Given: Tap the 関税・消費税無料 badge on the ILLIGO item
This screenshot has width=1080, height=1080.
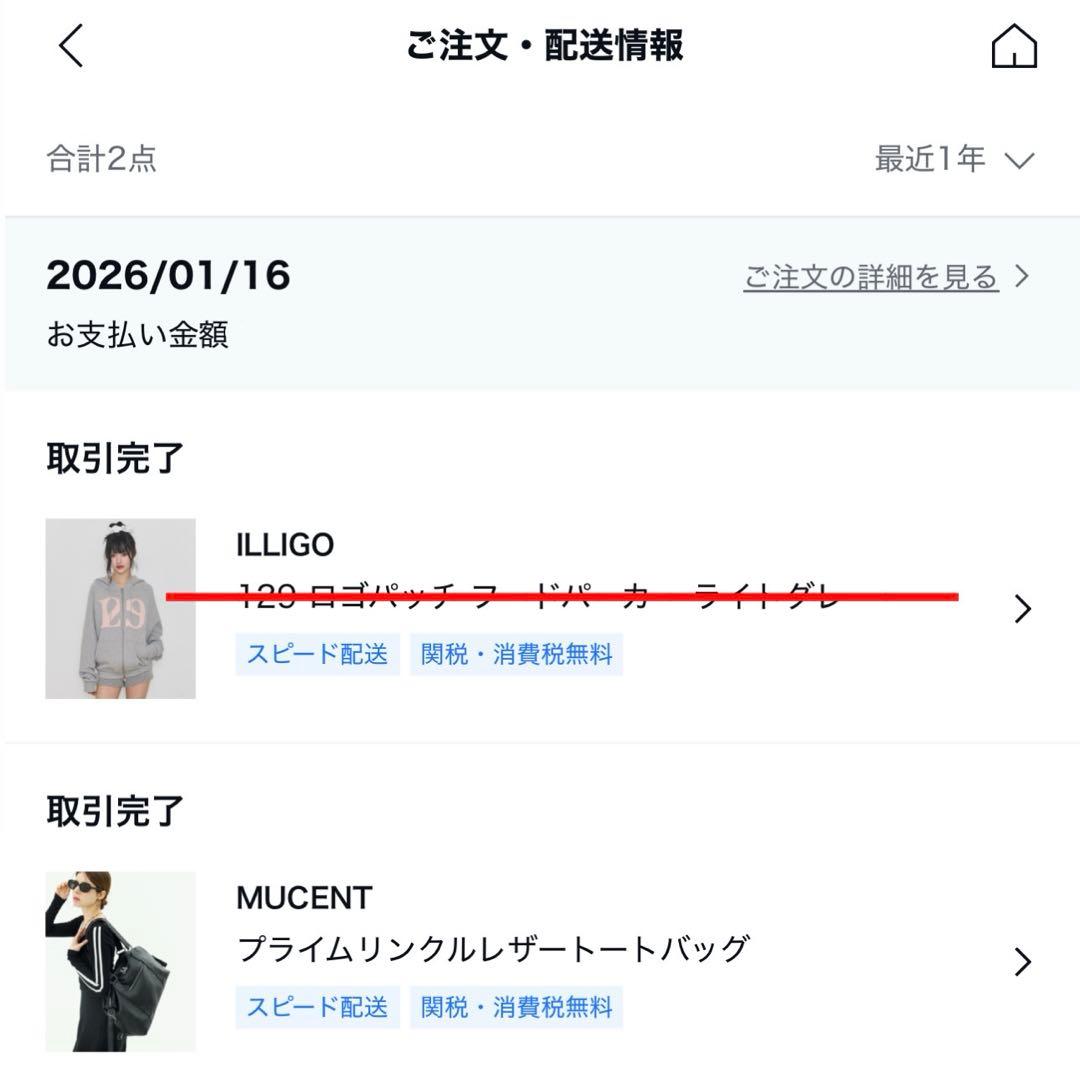Looking at the screenshot, I should pyautogui.click(x=516, y=654).
